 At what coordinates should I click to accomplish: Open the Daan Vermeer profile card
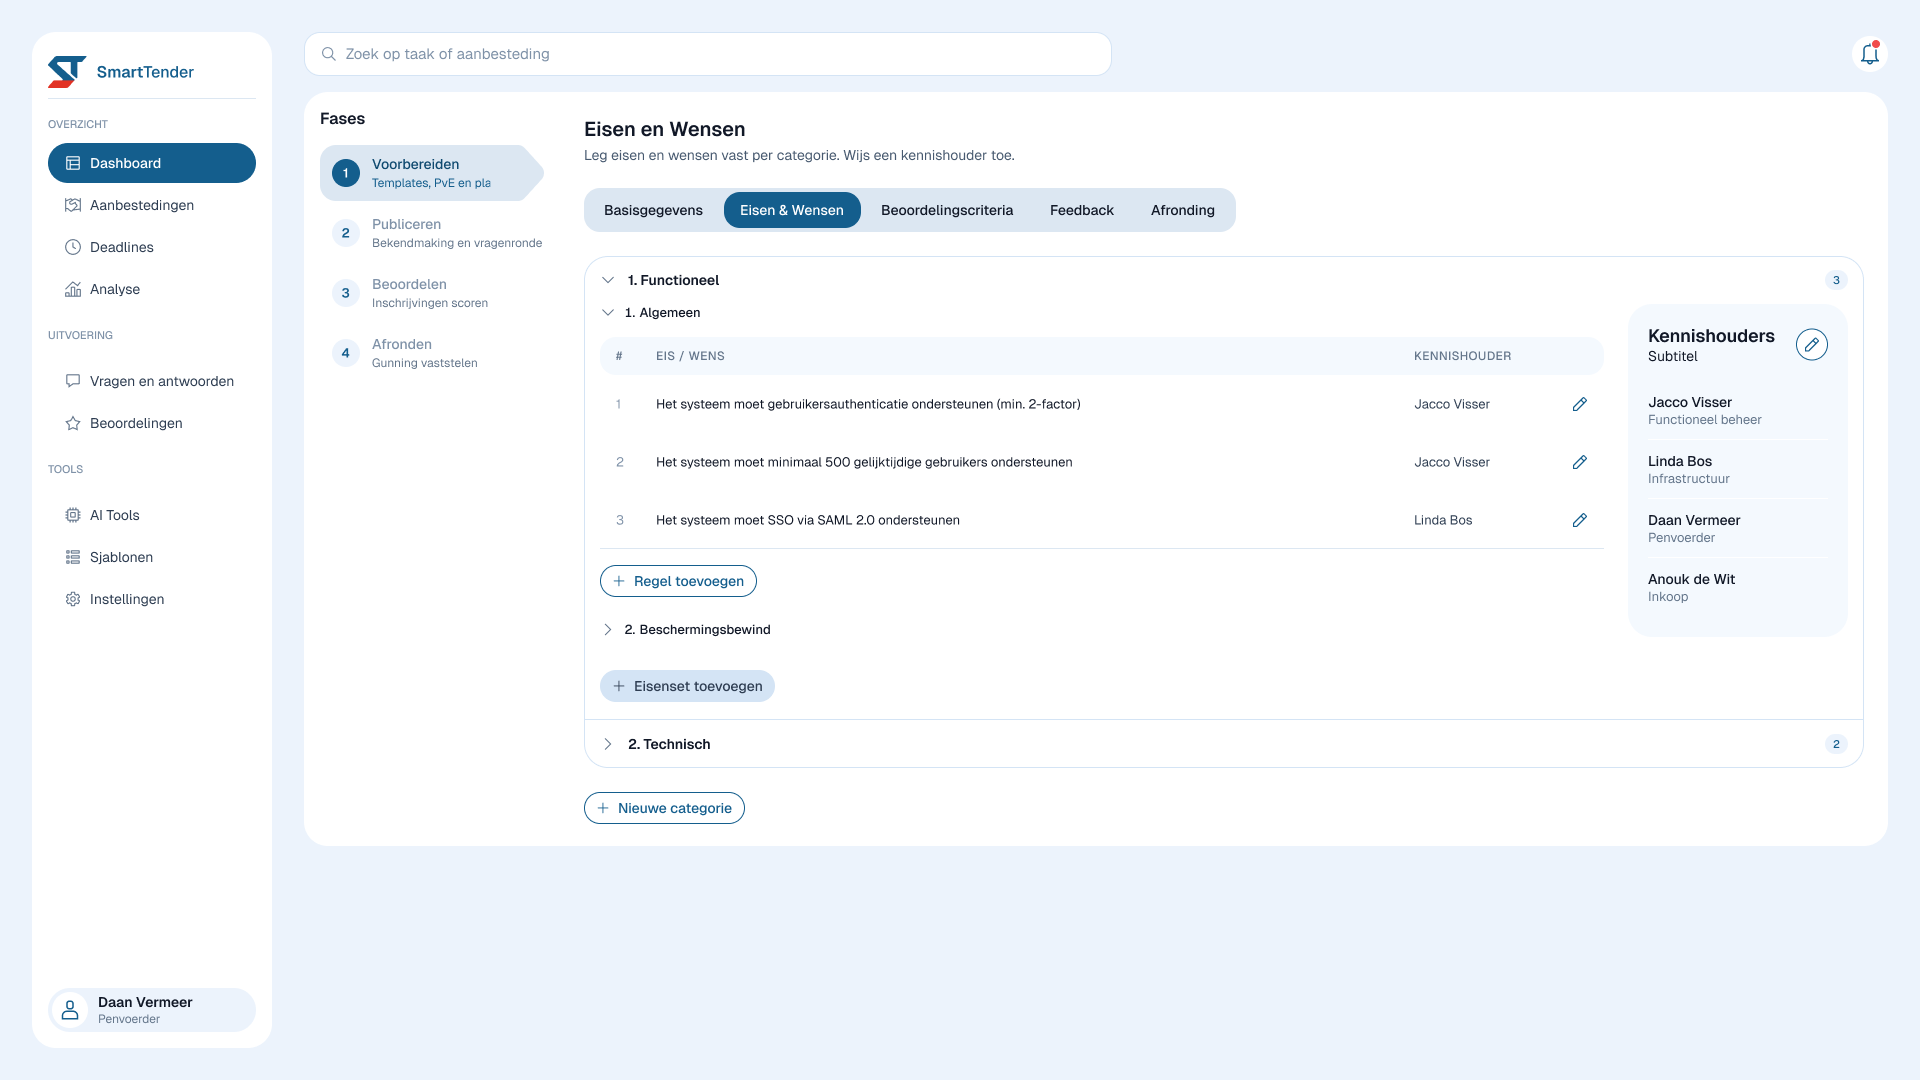click(152, 1010)
